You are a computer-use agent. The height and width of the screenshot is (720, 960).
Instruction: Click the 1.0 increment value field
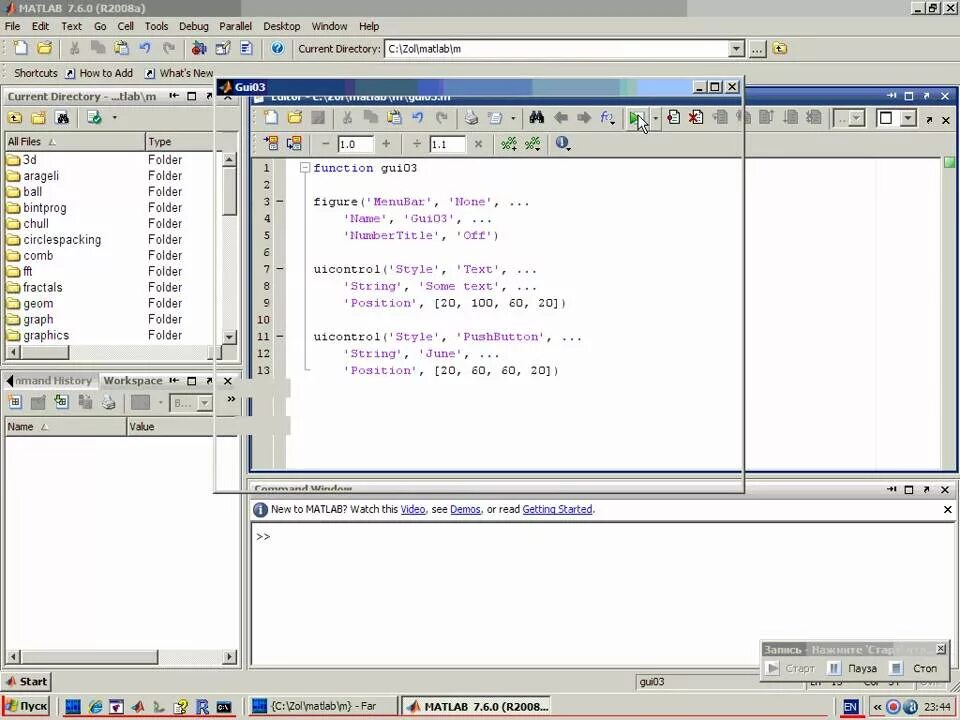[356, 144]
